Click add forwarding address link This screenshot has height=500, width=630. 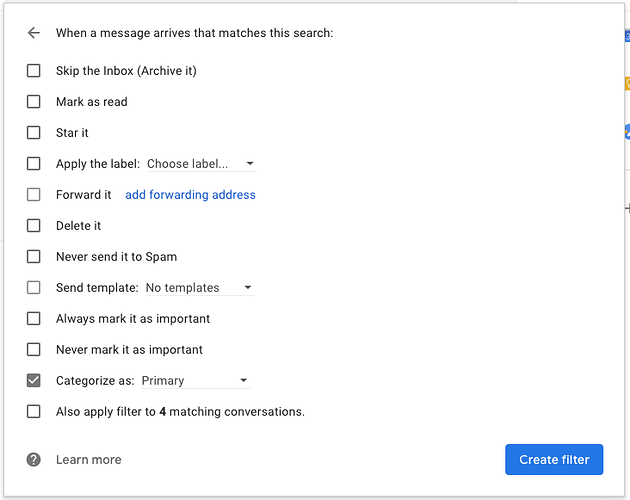pyautogui.click(x=190, y=195)
